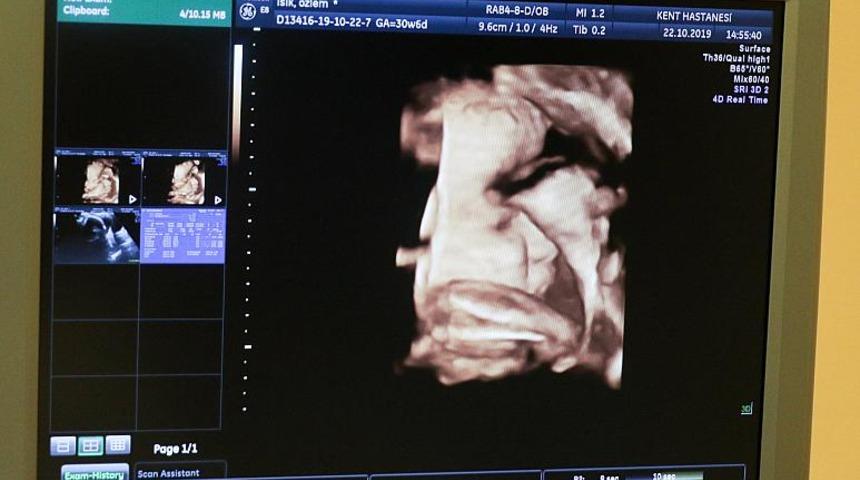Click the 10 sec cine progress bar
The height and width of the screenshot is (480, 860).
678,476
